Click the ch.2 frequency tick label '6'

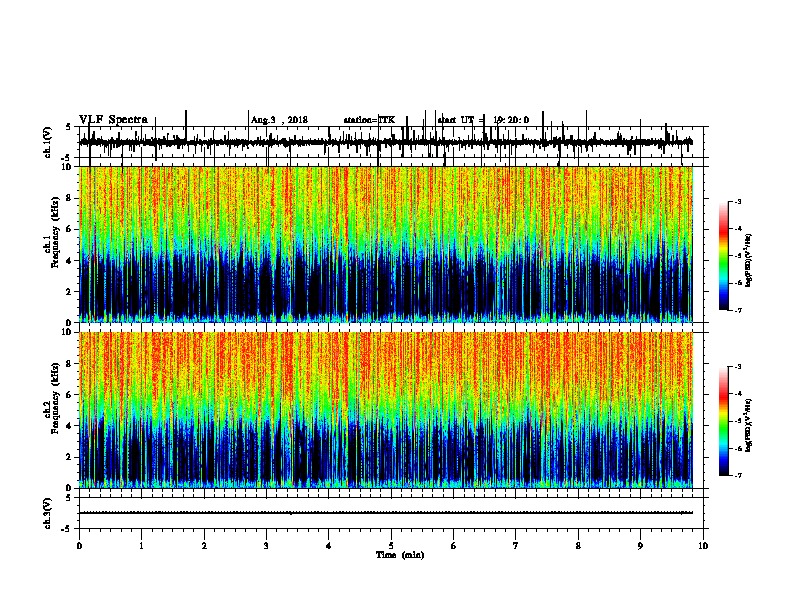70,395
